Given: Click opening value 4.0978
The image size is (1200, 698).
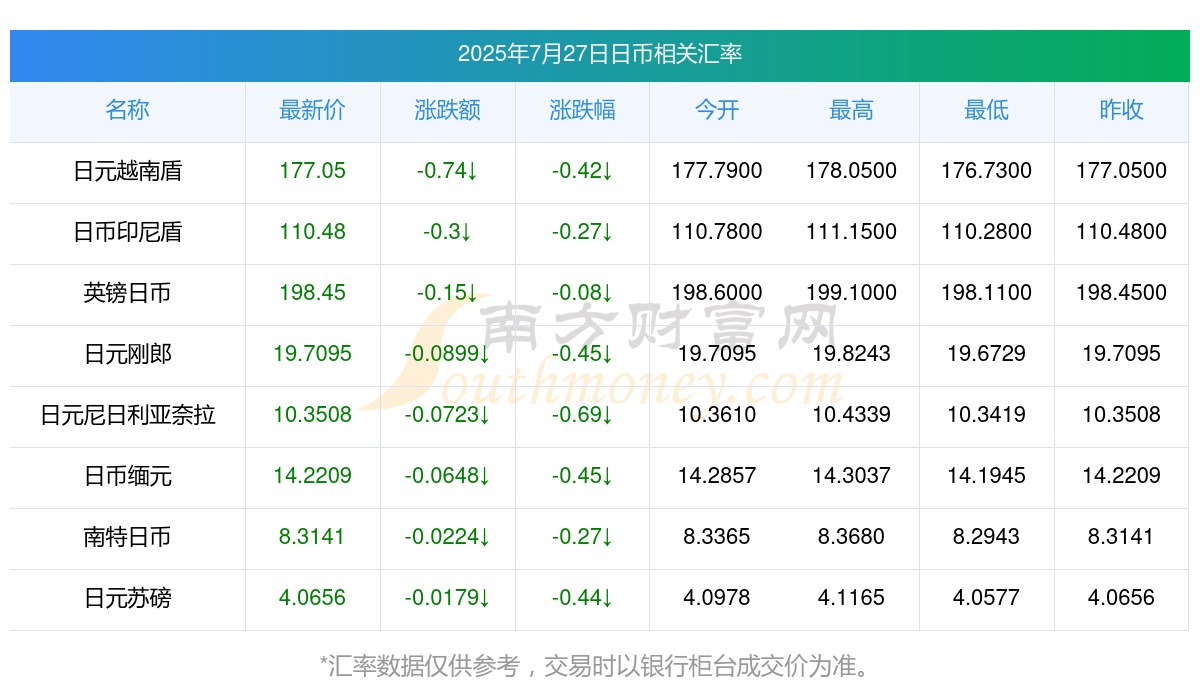Looking at the screenshot, I should (x=717, y=598).
